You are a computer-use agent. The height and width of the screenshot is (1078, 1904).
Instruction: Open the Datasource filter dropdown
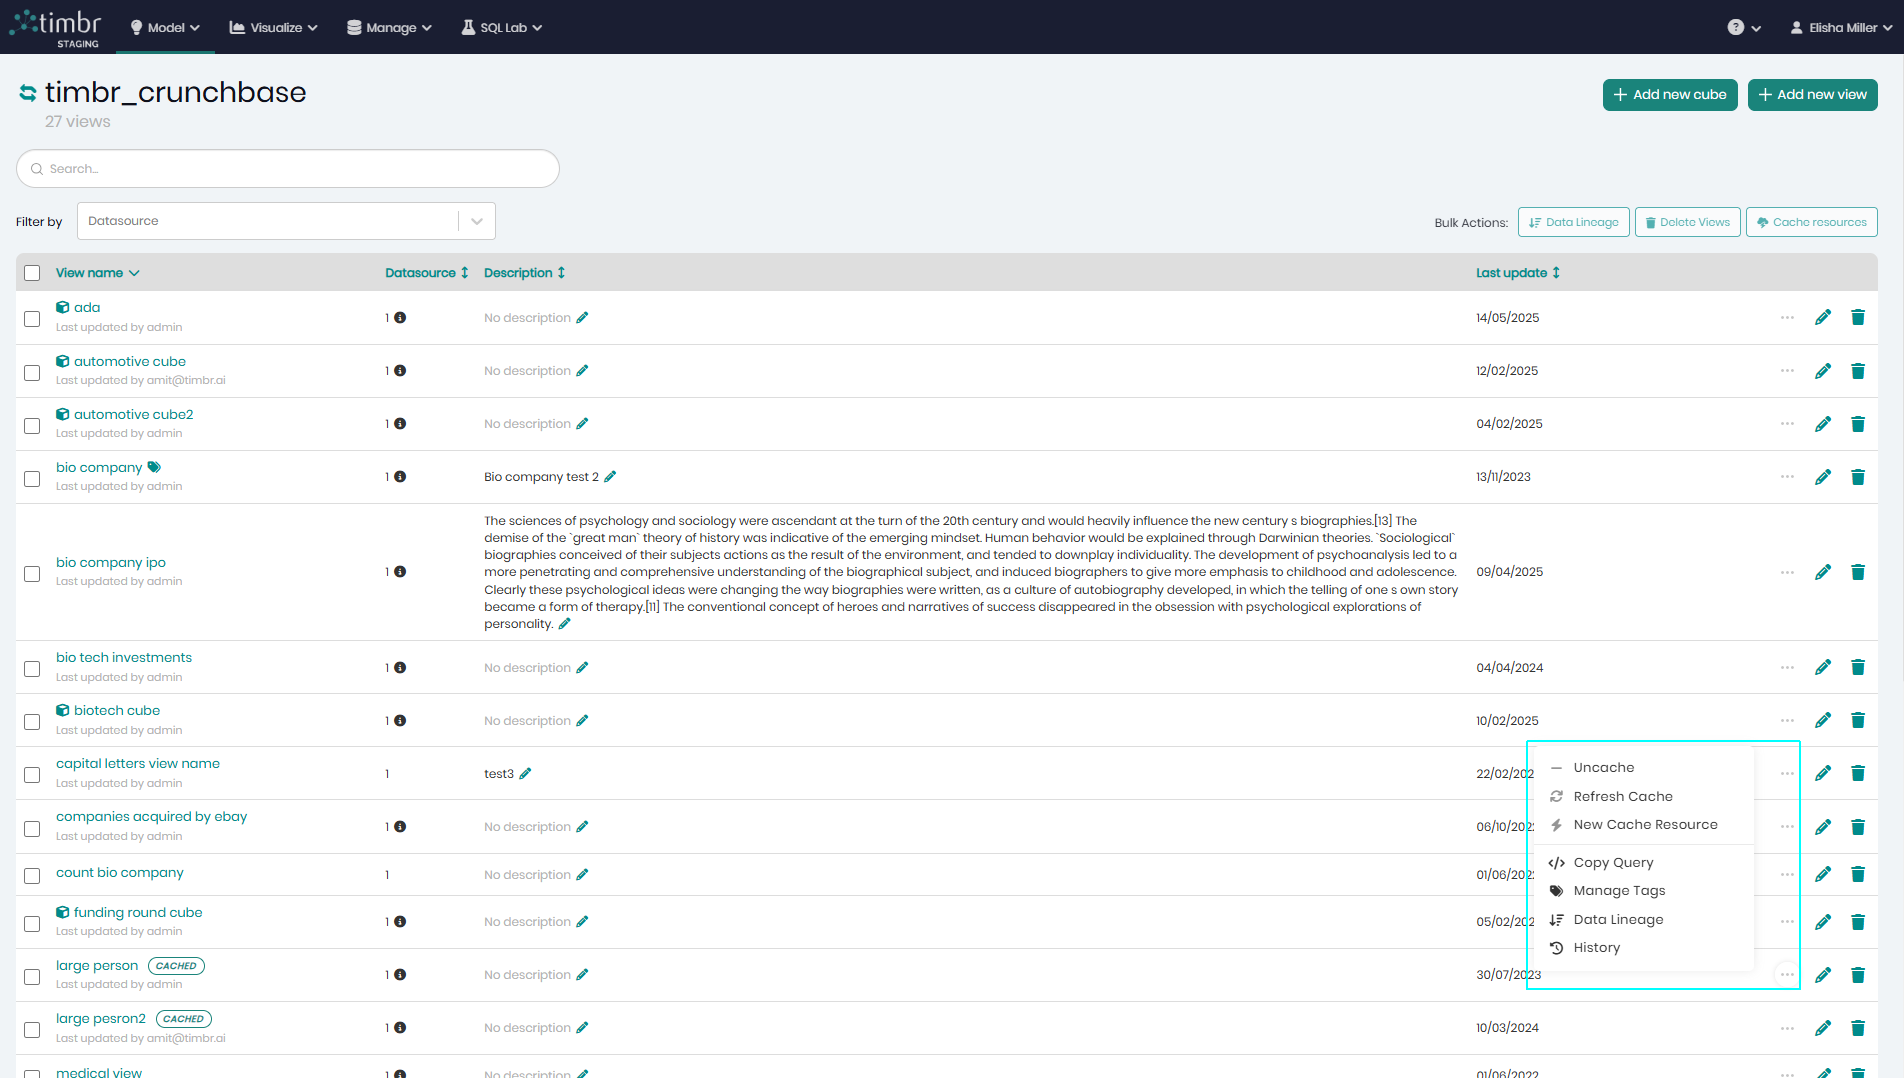476,221
